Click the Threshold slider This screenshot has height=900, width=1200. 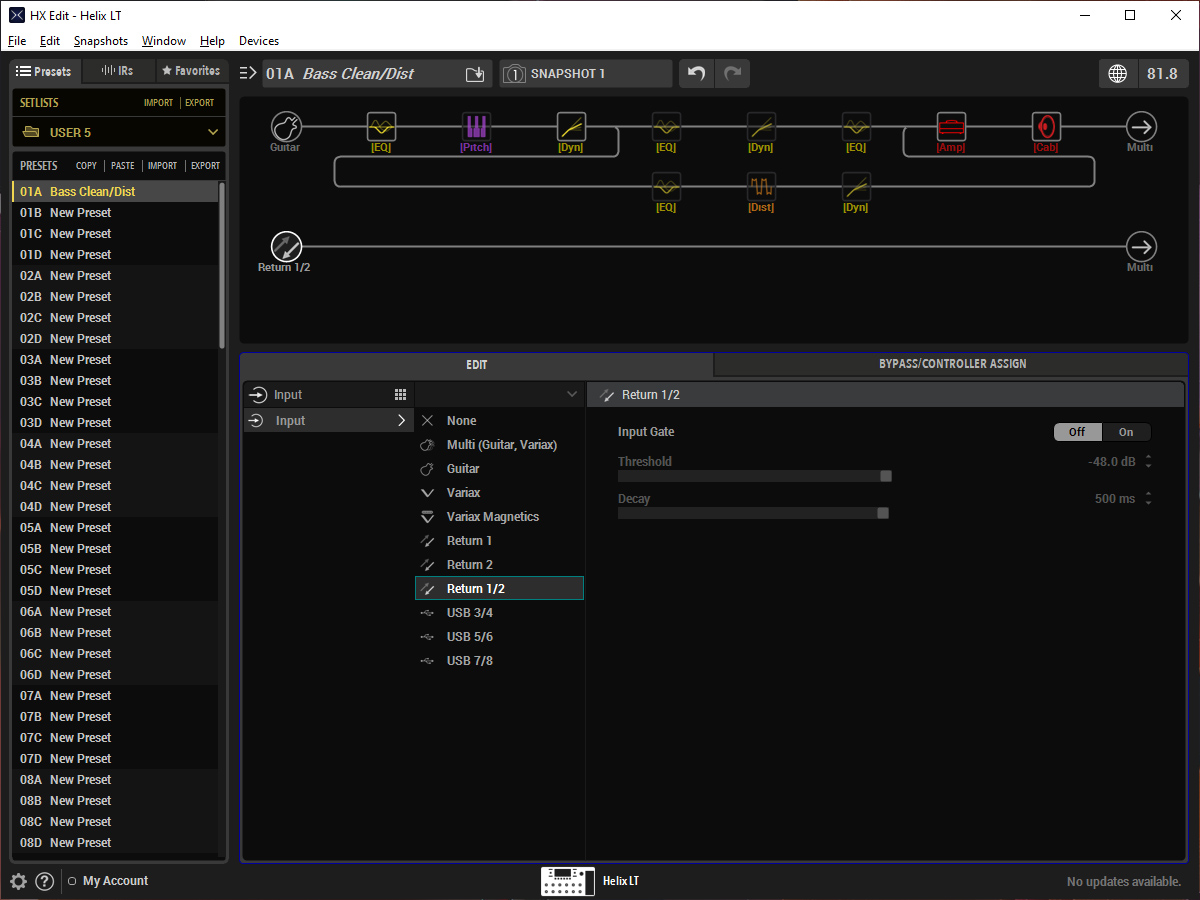point(754,477)
